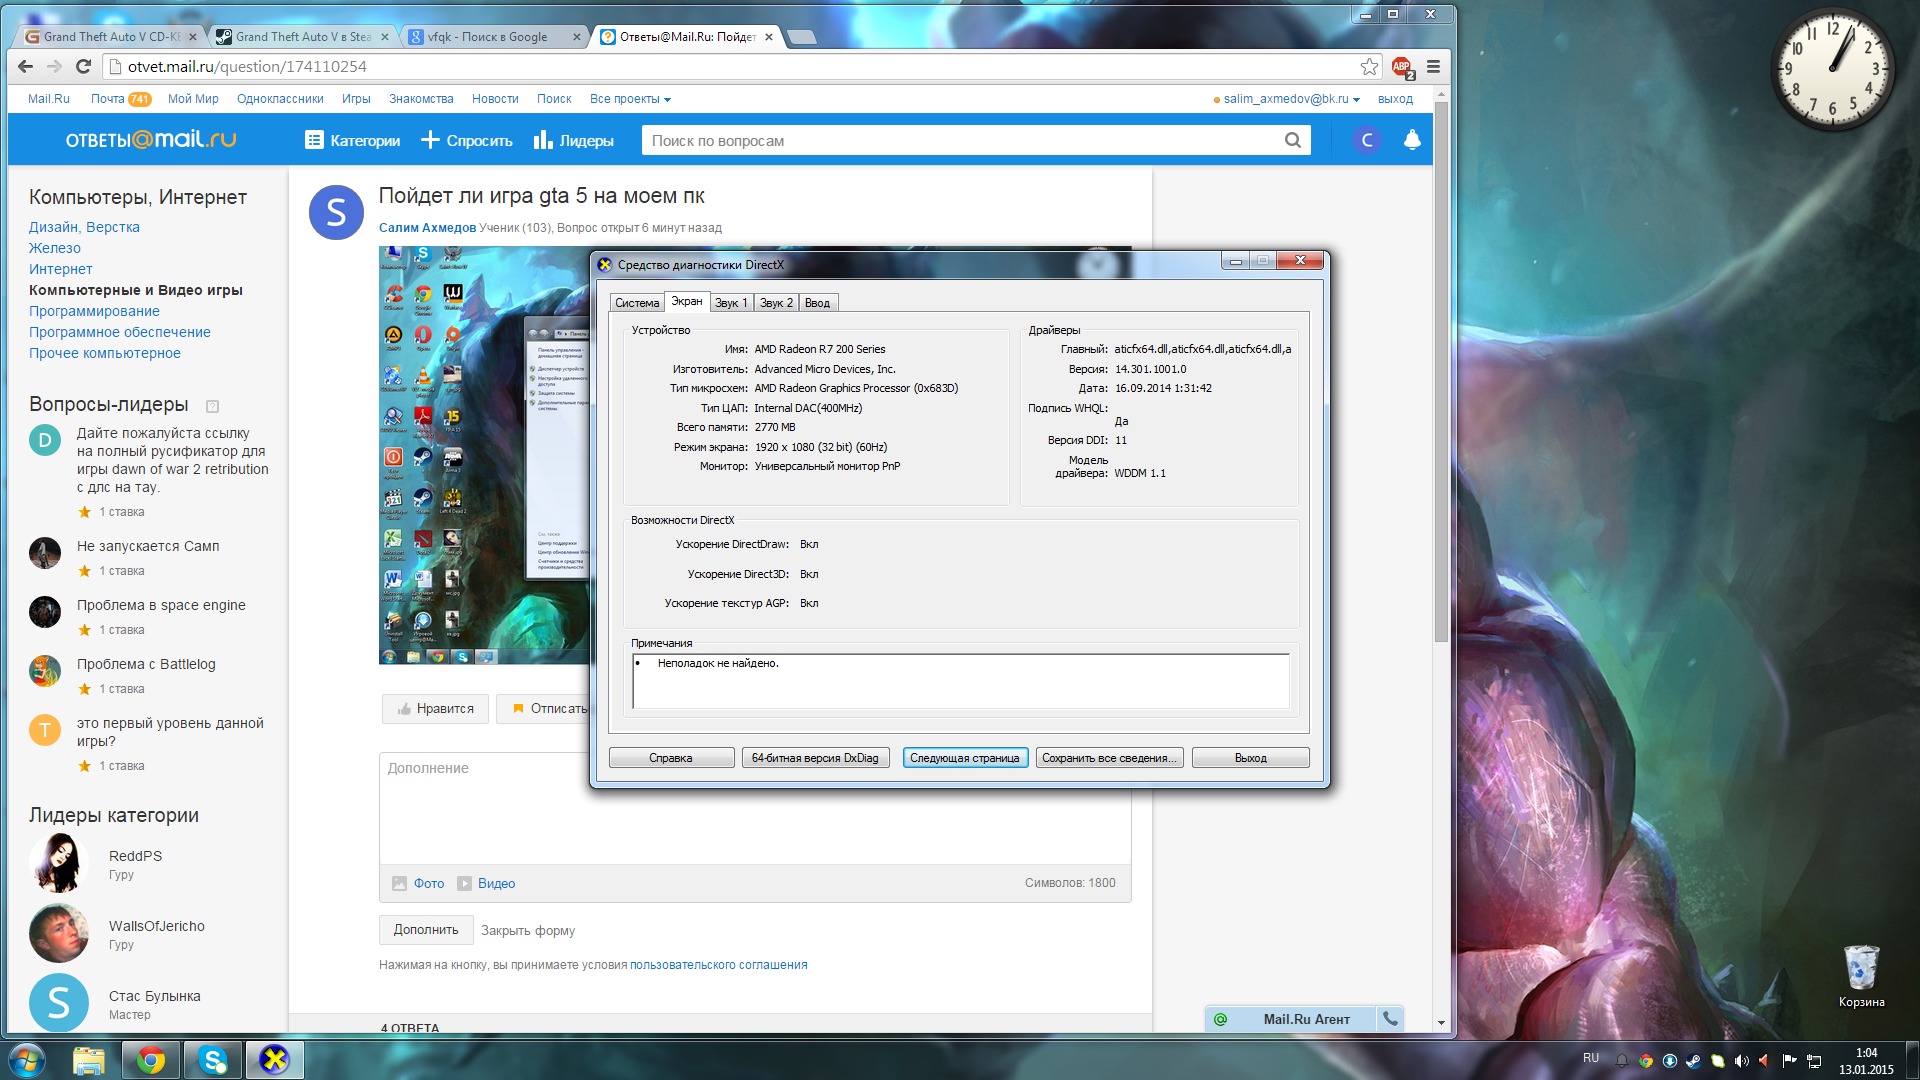The image size is (1920, 1080).
Task: Click the Сохранить все сведения button
Action: coord(1108,757)
